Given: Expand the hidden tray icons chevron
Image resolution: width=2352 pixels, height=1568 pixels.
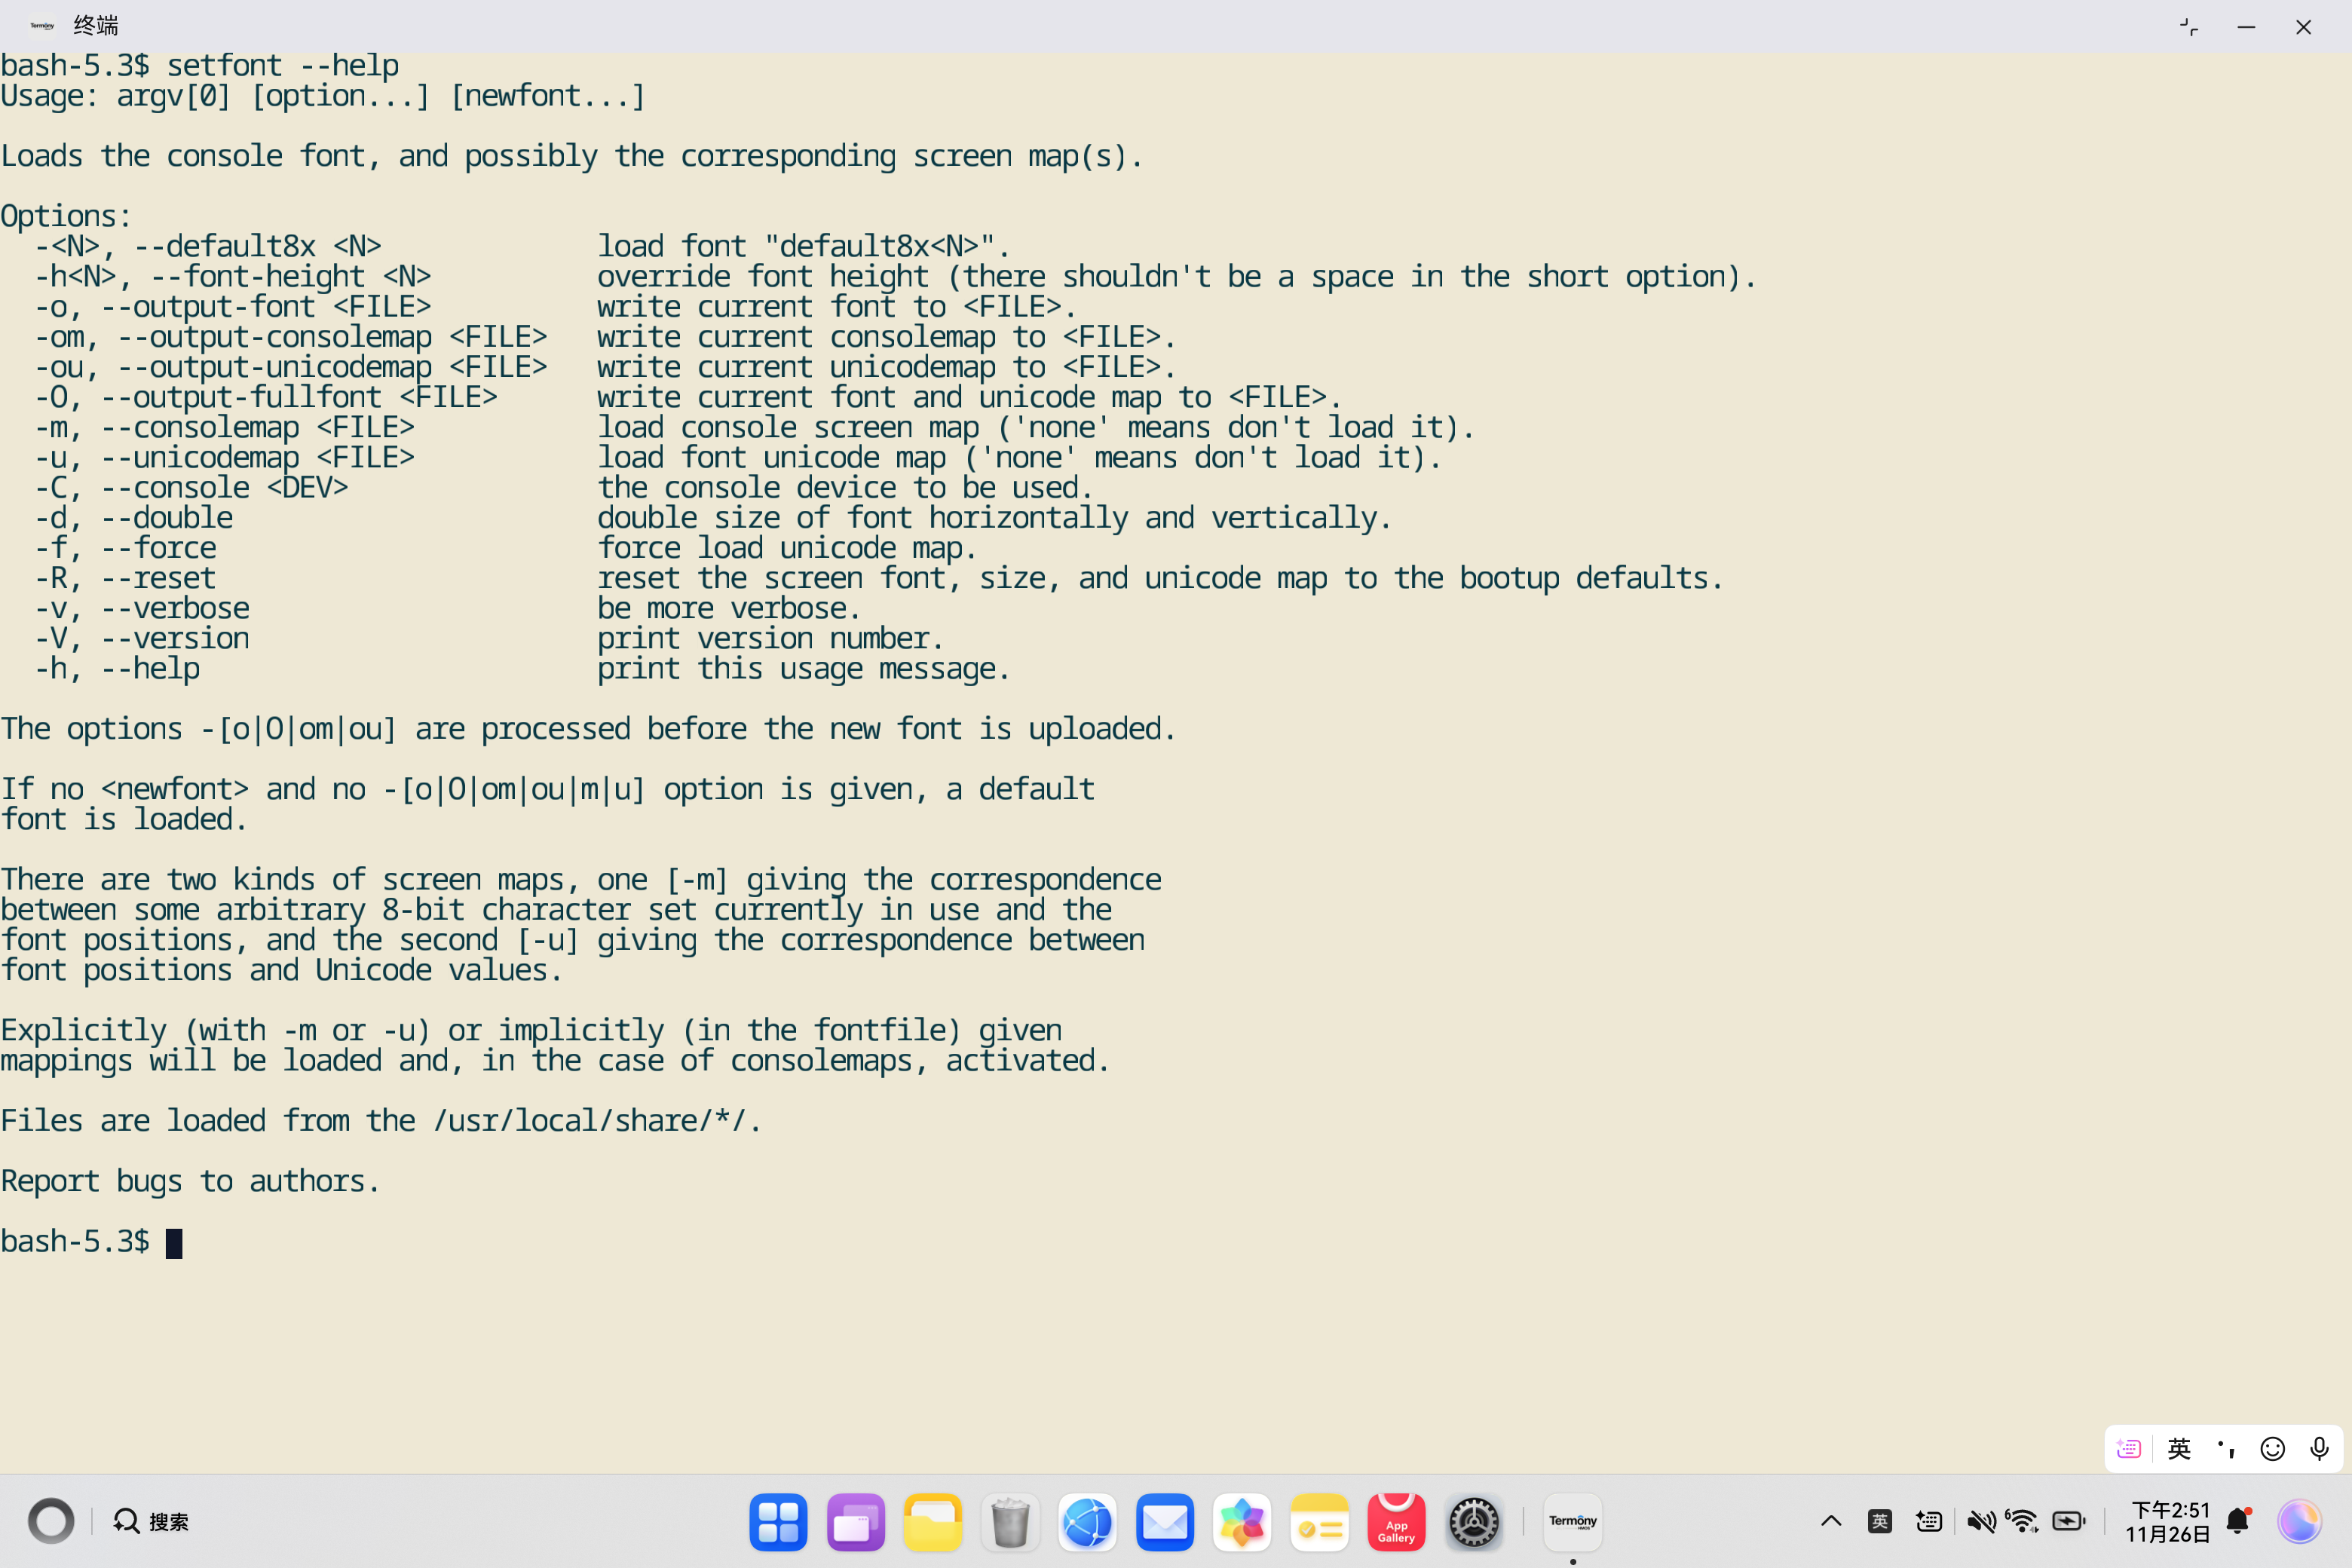Looking at the screenshot, I should (1831, 1521).
